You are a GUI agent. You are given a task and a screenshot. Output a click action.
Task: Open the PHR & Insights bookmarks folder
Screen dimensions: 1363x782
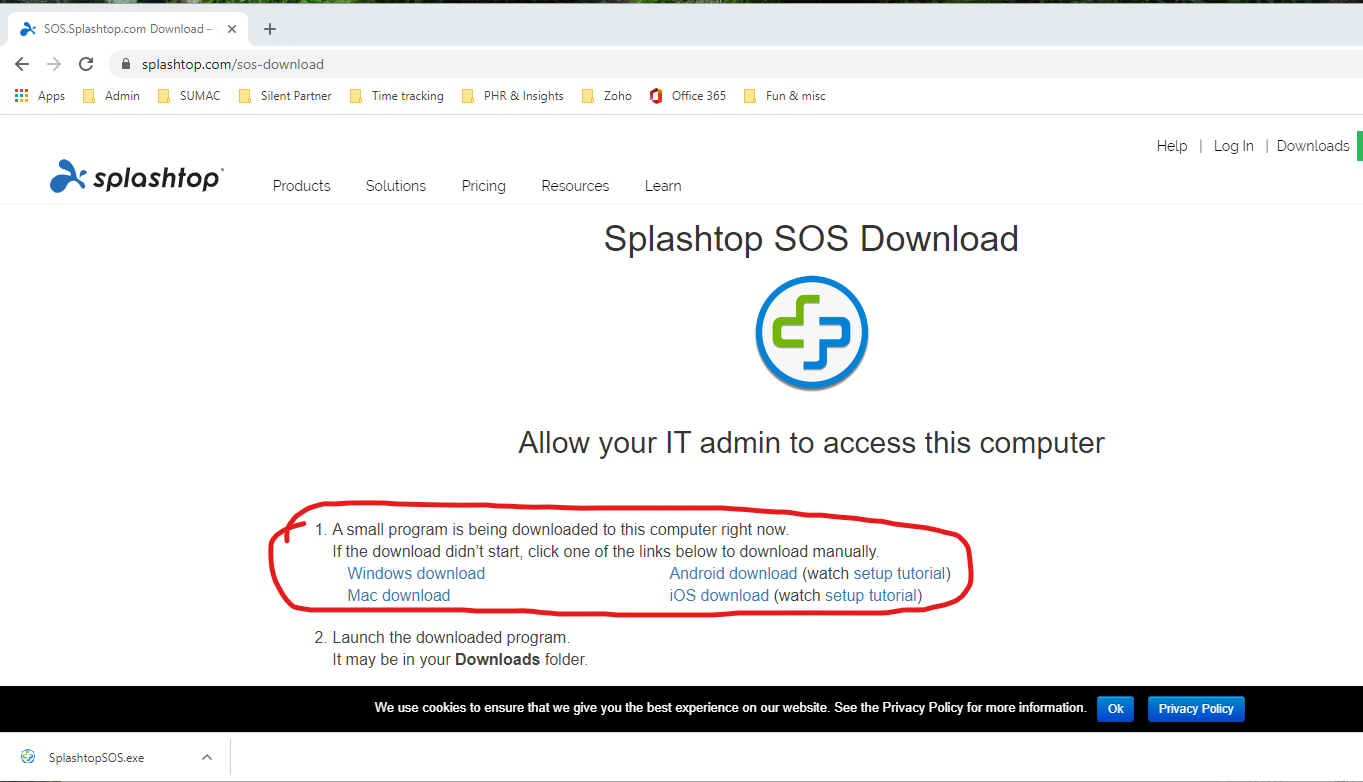[512, 96]
